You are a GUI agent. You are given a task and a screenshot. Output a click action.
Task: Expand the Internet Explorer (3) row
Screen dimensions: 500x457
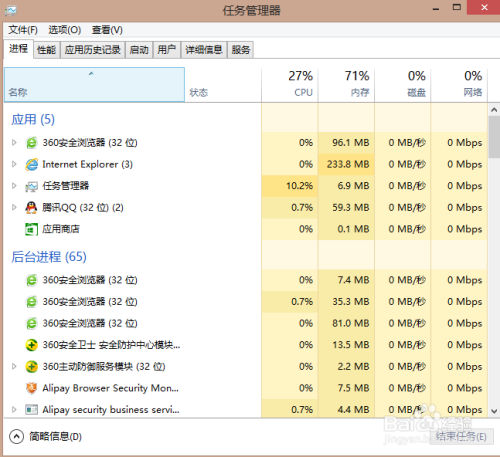point(14,164)
